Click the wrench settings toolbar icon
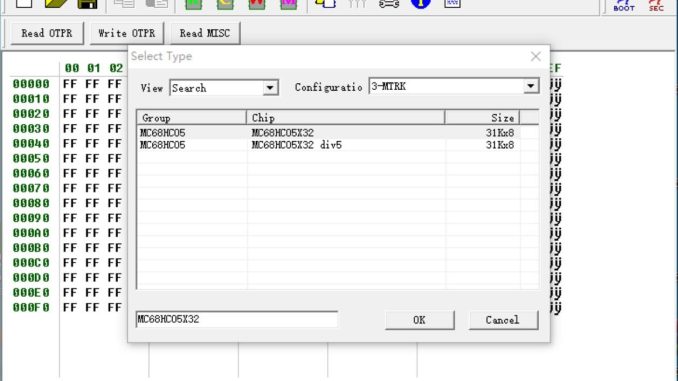The height and width of the screenshot is (381, 678). pos(389,4)
